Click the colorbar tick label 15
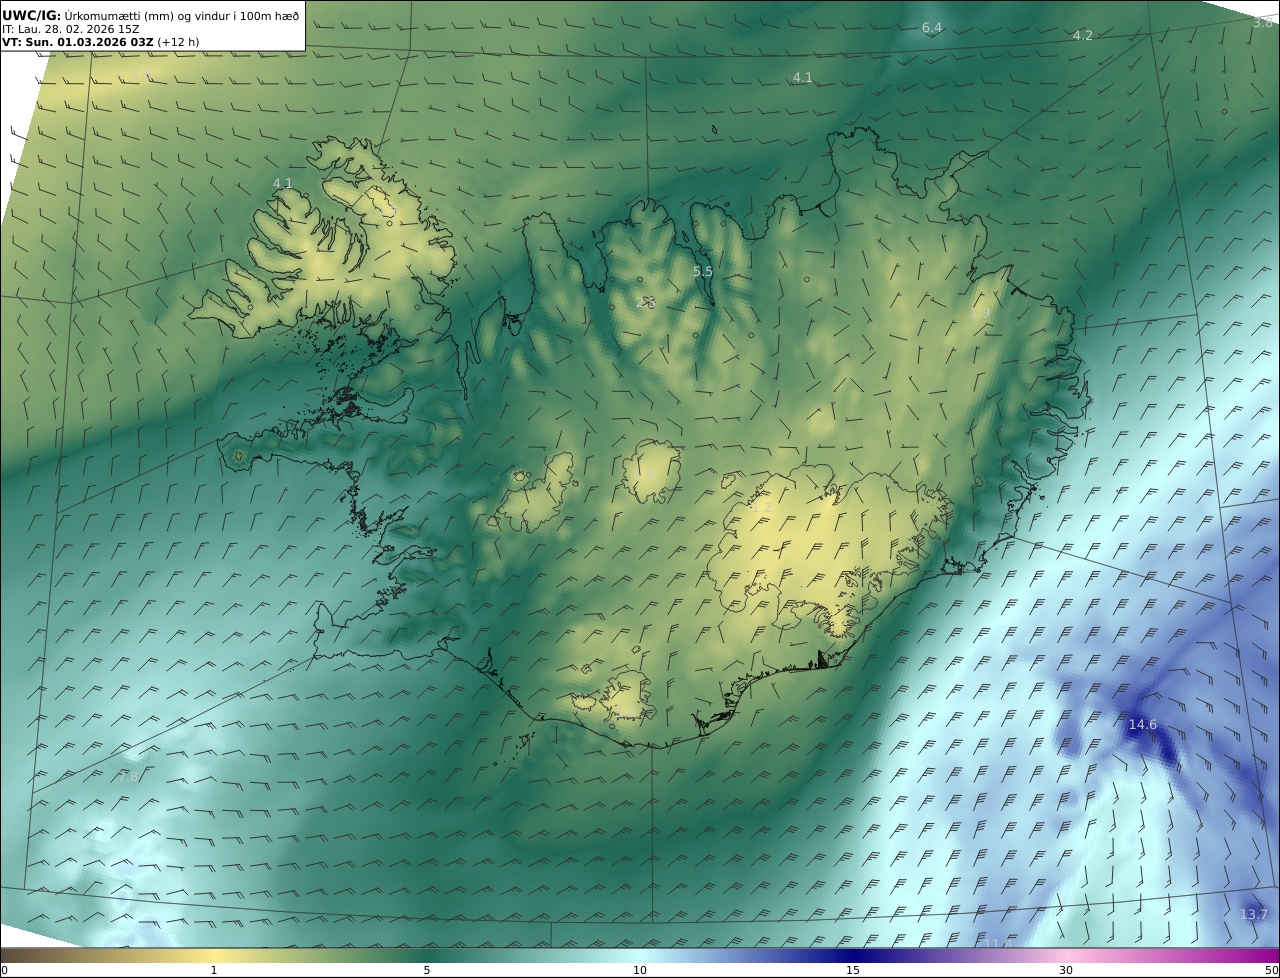 coord(853,970)
